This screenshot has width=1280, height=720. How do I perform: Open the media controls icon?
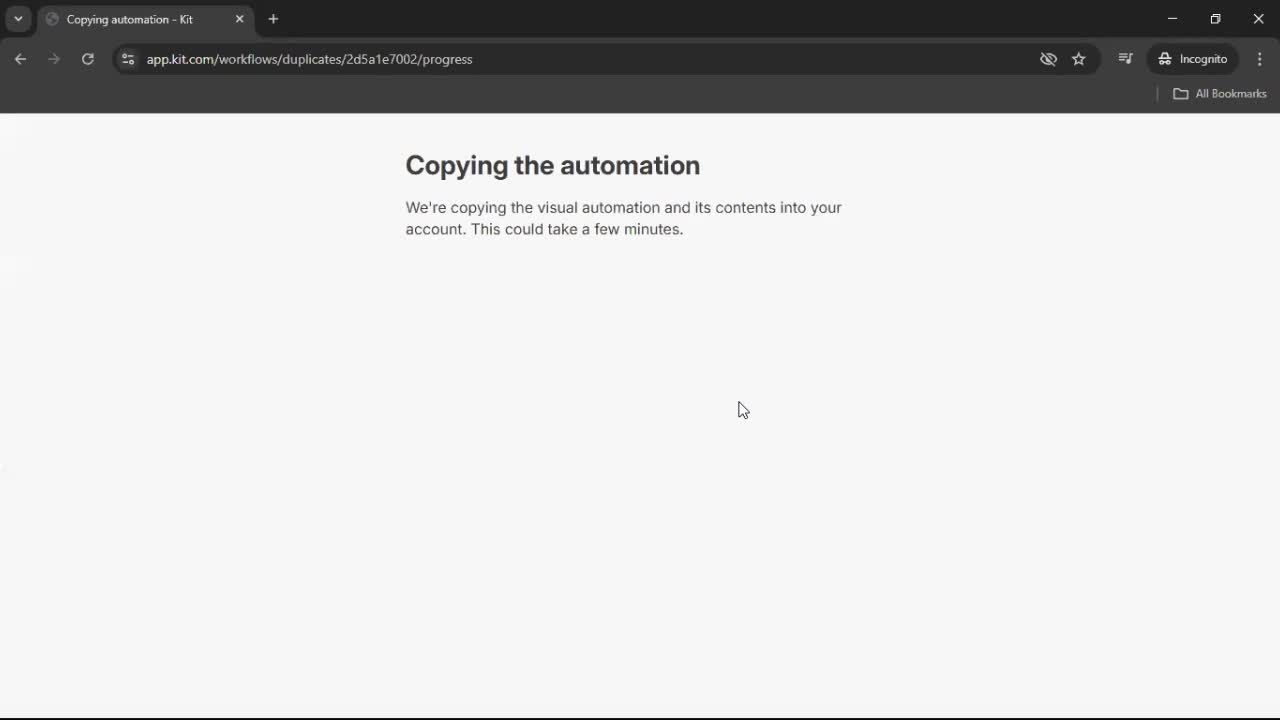1125,59
